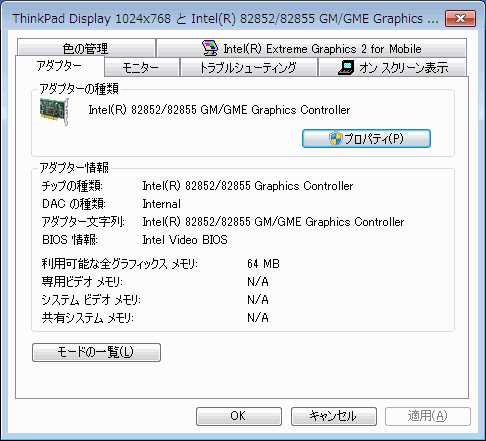This screenshot has height=441, width=486.
Task: Click the Intel Extreme Graphics tab icon
Action: coord(210,48)
